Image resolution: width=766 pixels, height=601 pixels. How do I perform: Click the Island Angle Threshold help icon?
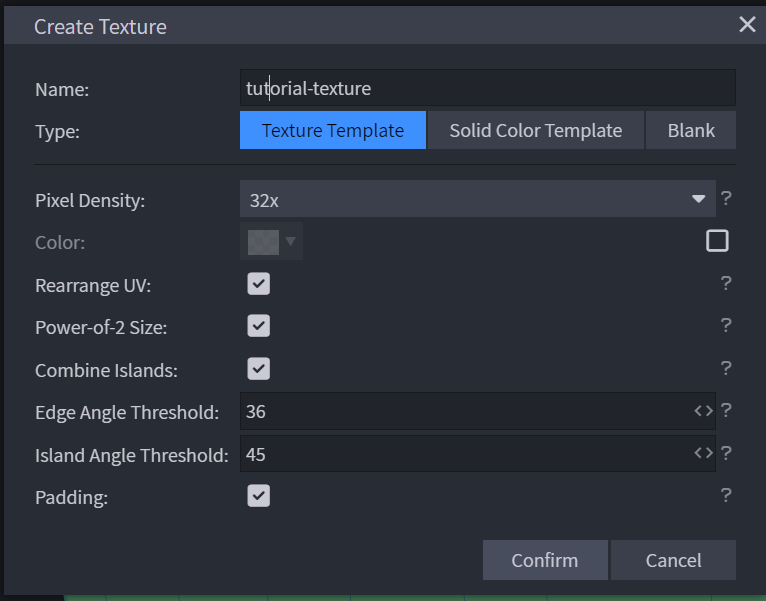coord(726,453)
